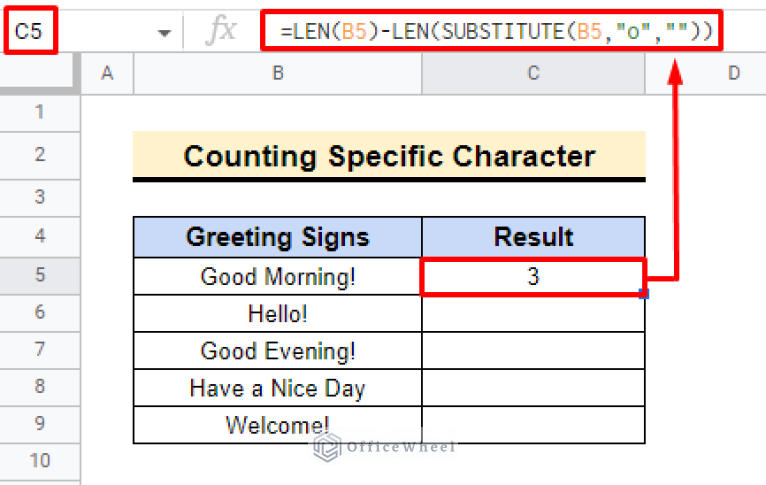Viewport: 766px width, 485px height.
Task: Click the fill handle on cell C5
Action: pos(645,294)
